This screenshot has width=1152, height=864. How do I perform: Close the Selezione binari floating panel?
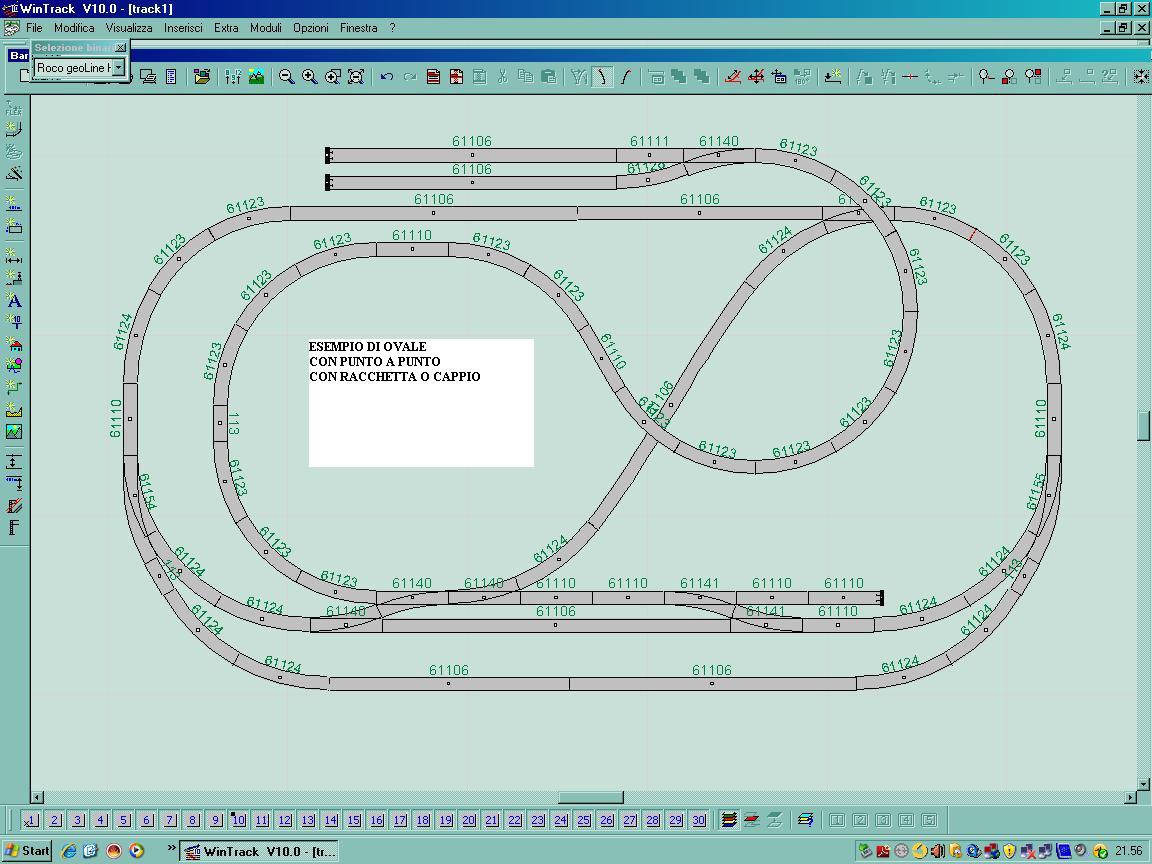tap(120, 47)
